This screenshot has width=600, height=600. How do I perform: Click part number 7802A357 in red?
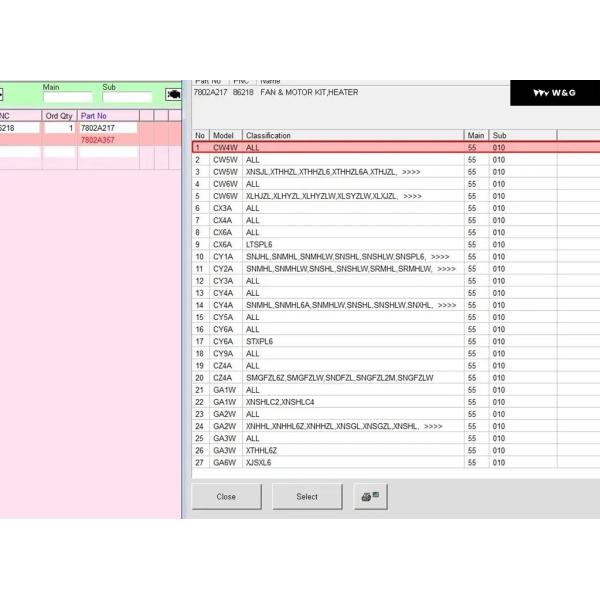(97, 141)
